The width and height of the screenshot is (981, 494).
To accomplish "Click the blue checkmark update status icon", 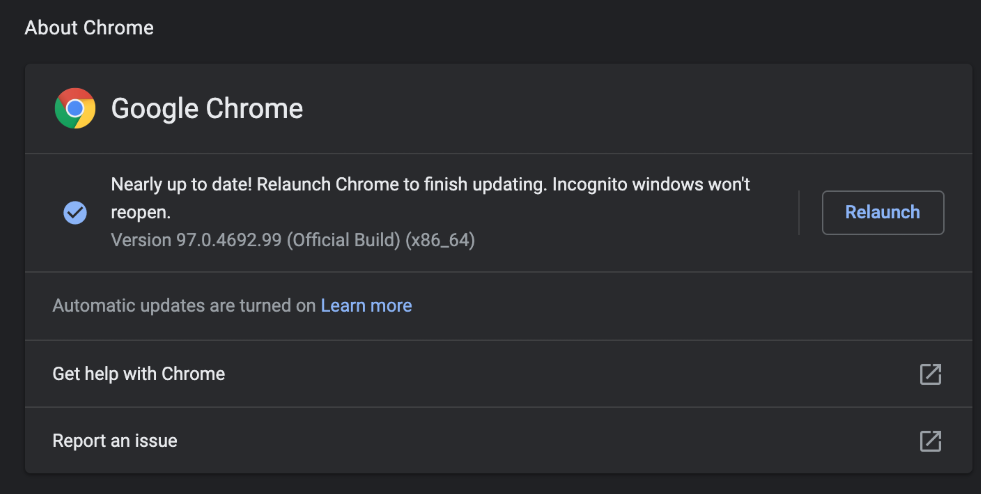I will [x=75, y=212].
